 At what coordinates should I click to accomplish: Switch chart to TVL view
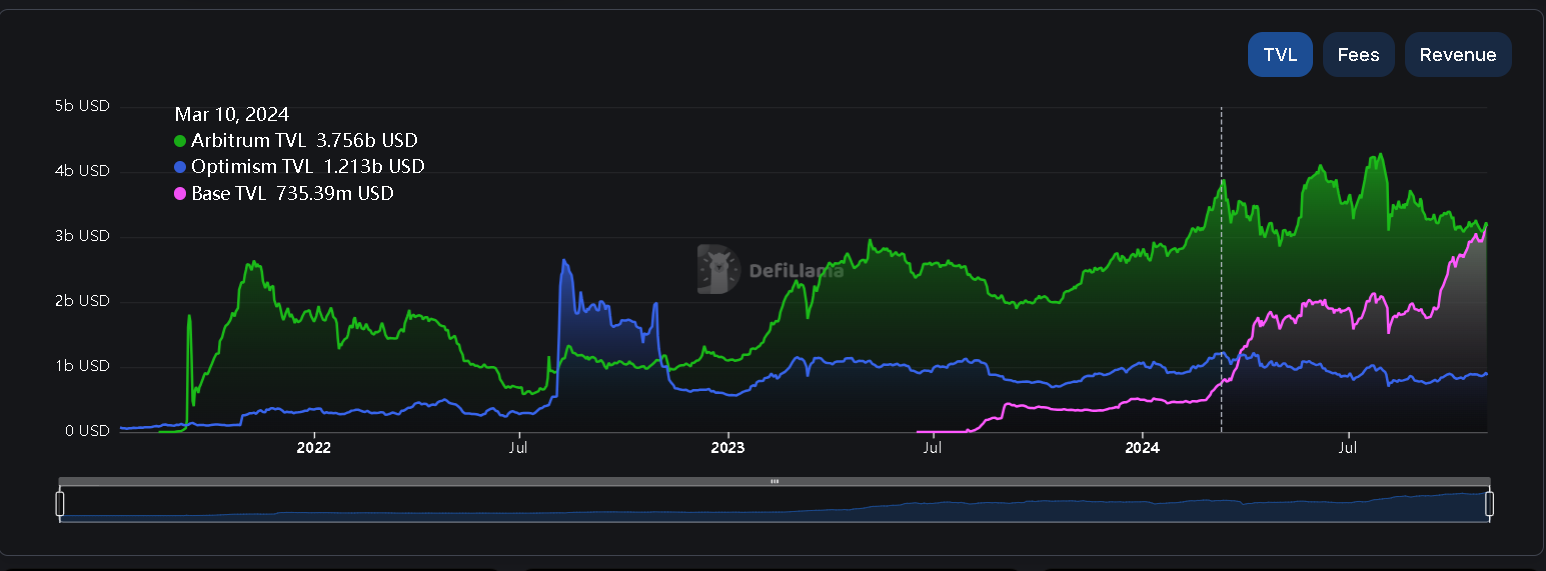(x=1280, y=55)
